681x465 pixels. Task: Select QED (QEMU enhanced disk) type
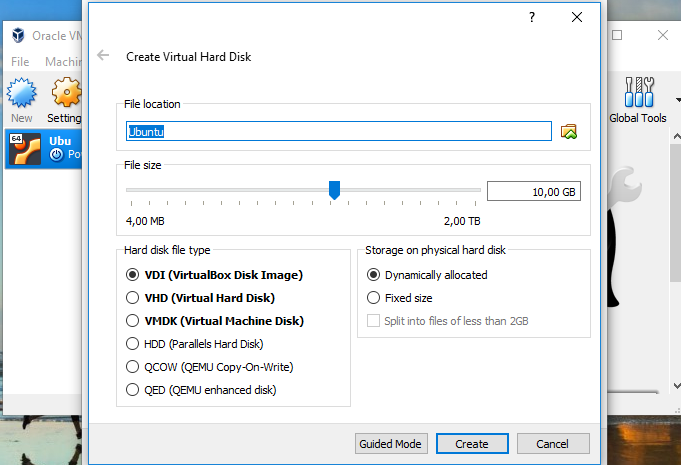pos(201,390)
